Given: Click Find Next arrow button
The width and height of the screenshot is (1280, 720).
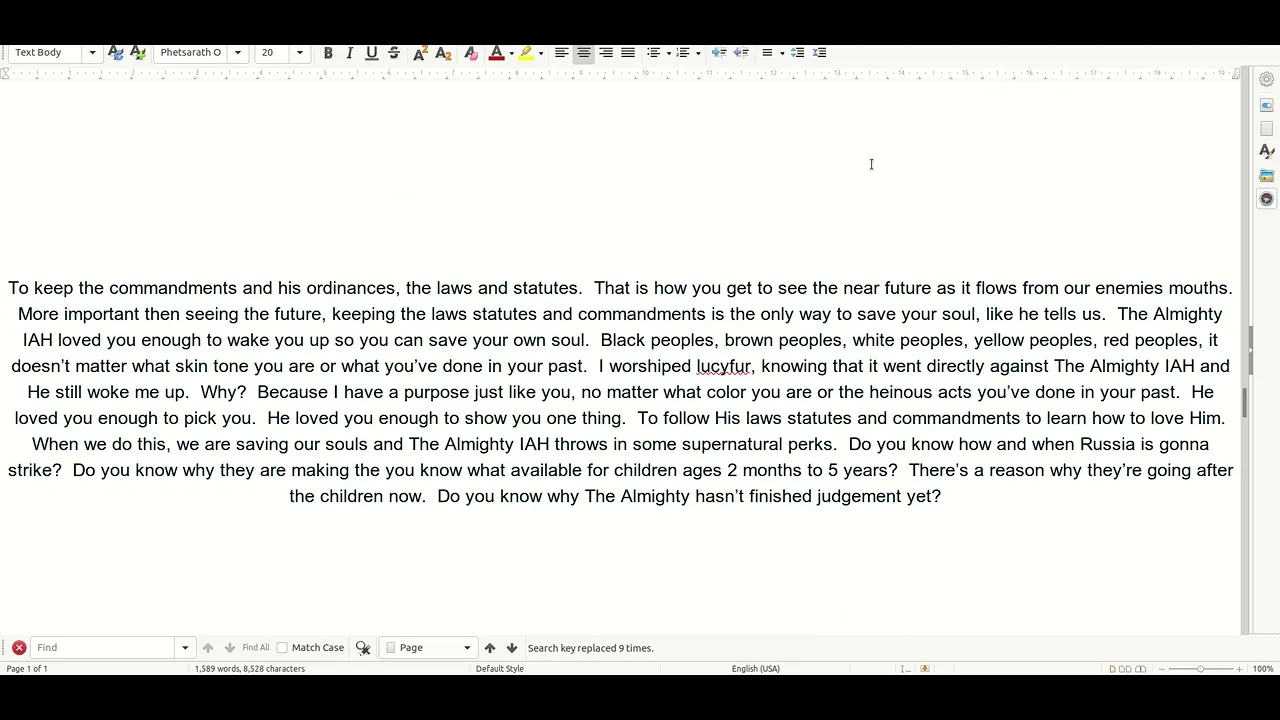Looking at the screenshot, I should point(230,648).
